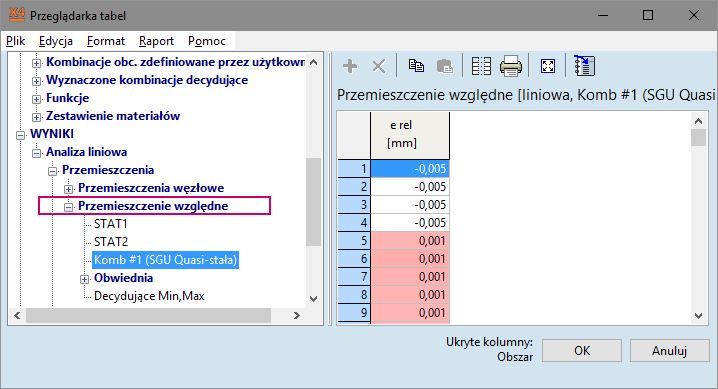The height and width of the screenshot is (389, 718).
Task: Click the application icon in title bar
Action: 16,15
